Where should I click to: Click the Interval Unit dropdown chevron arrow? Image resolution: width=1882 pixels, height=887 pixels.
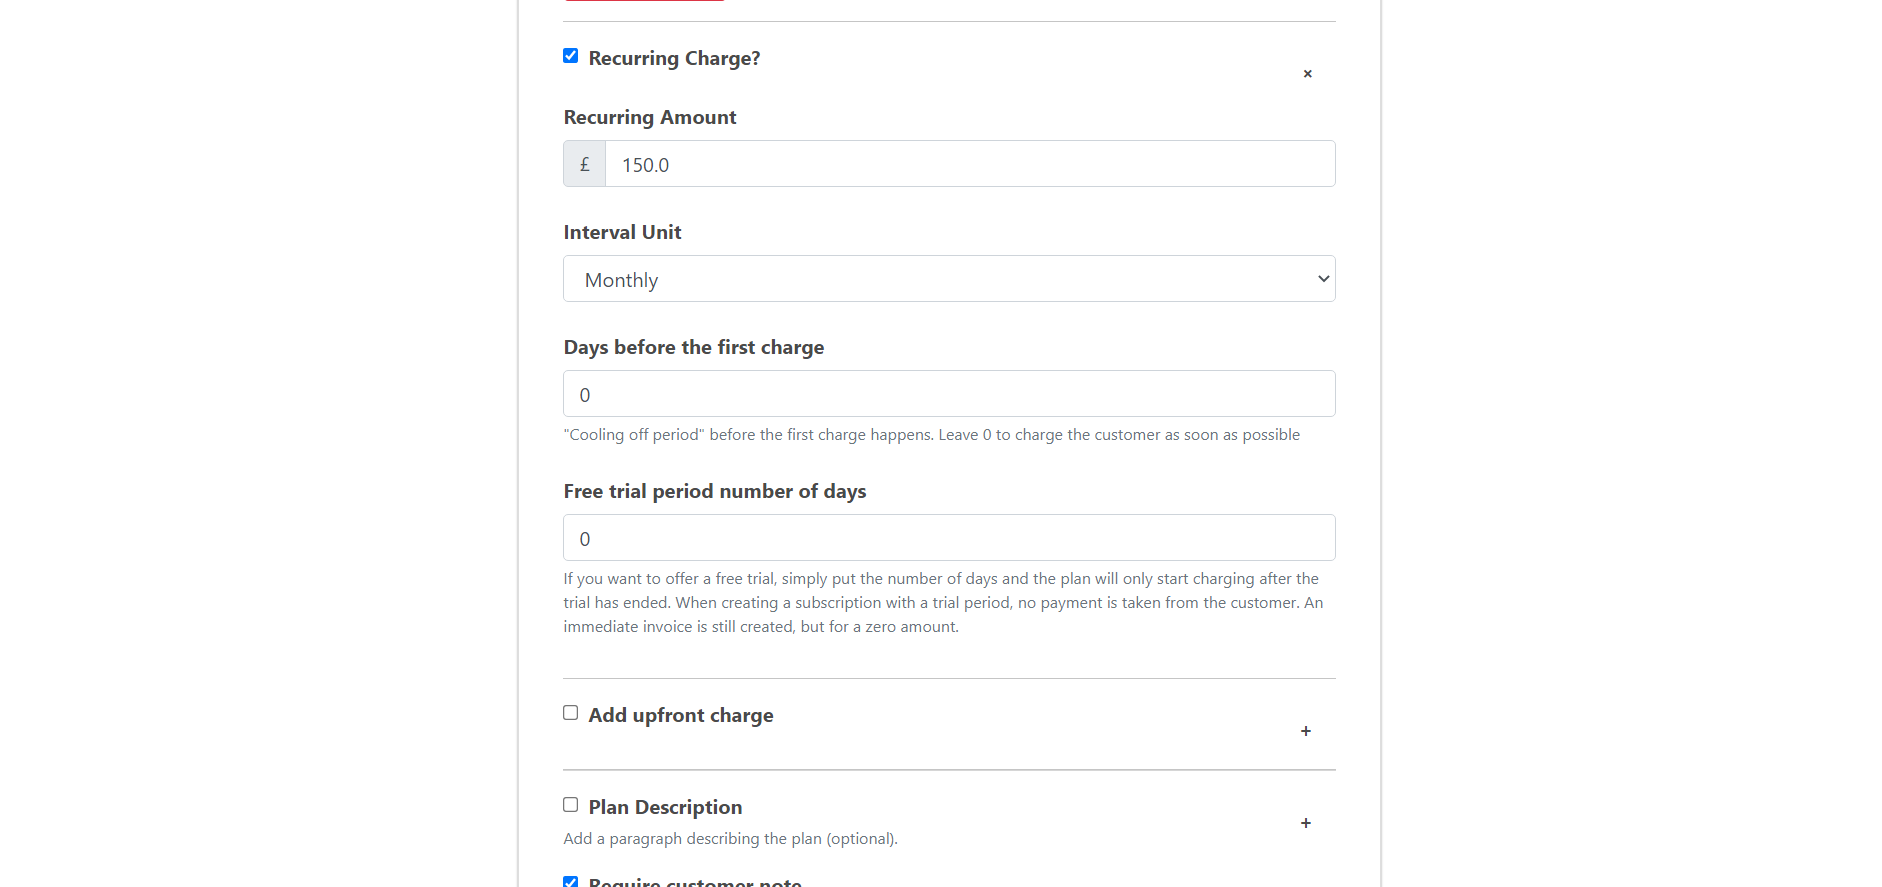[1323, 279]
